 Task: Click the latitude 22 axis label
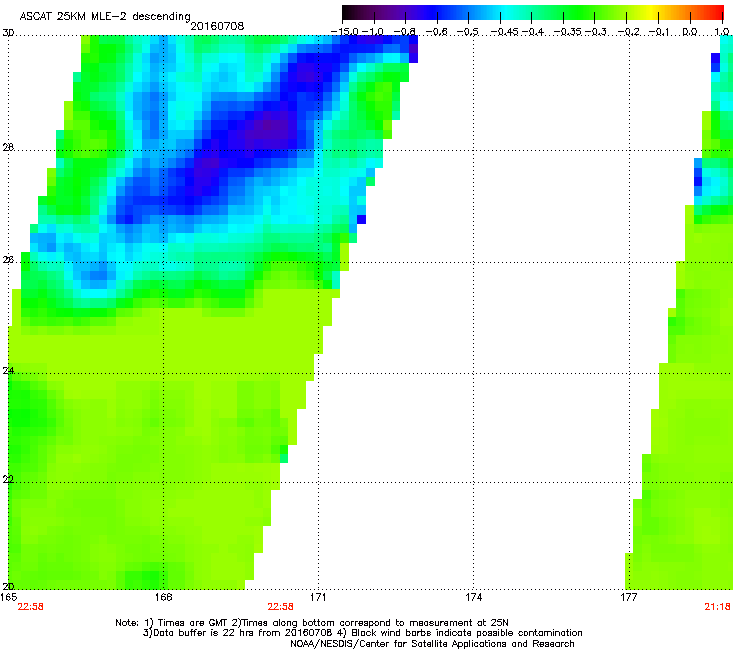coord(8,479)
